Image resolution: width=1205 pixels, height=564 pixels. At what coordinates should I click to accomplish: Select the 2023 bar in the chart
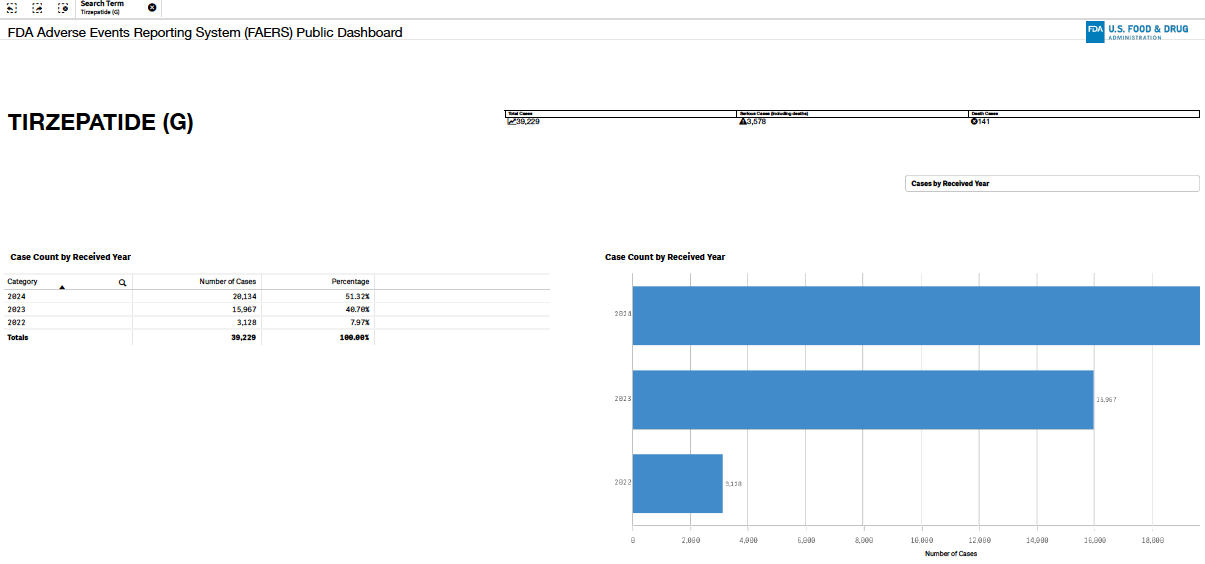863,400
